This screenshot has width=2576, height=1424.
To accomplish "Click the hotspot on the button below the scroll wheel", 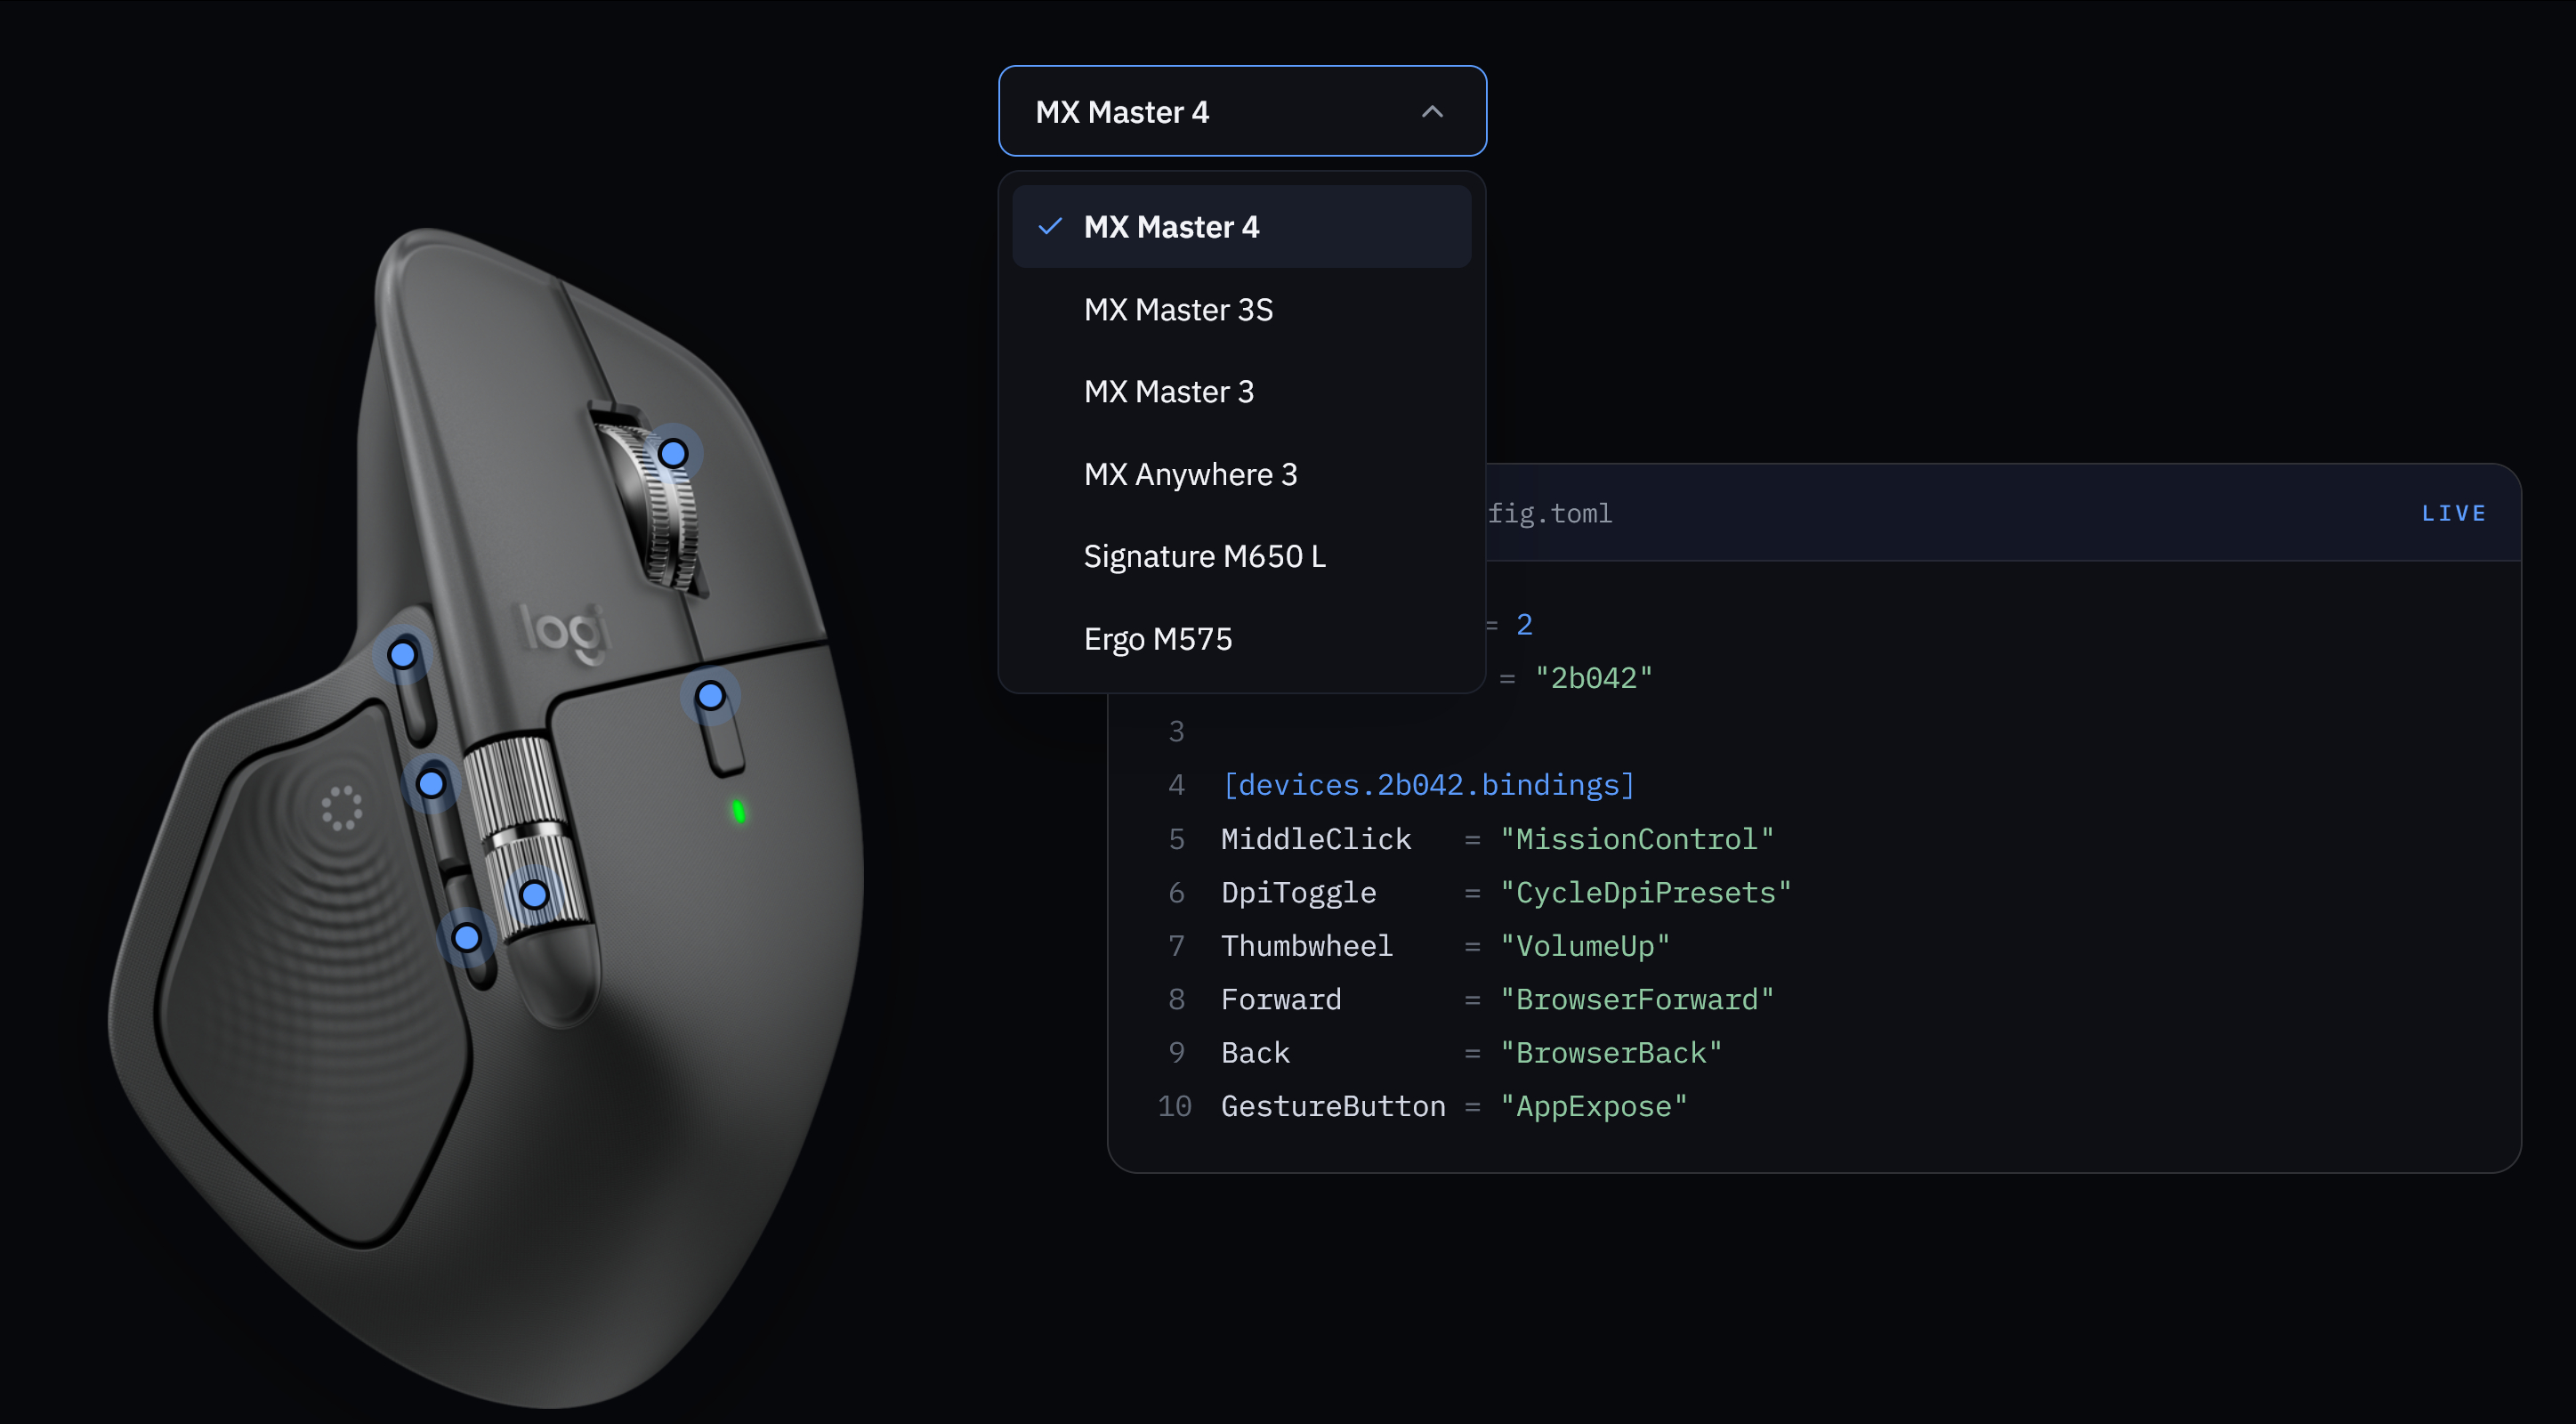I will point(710,695).
